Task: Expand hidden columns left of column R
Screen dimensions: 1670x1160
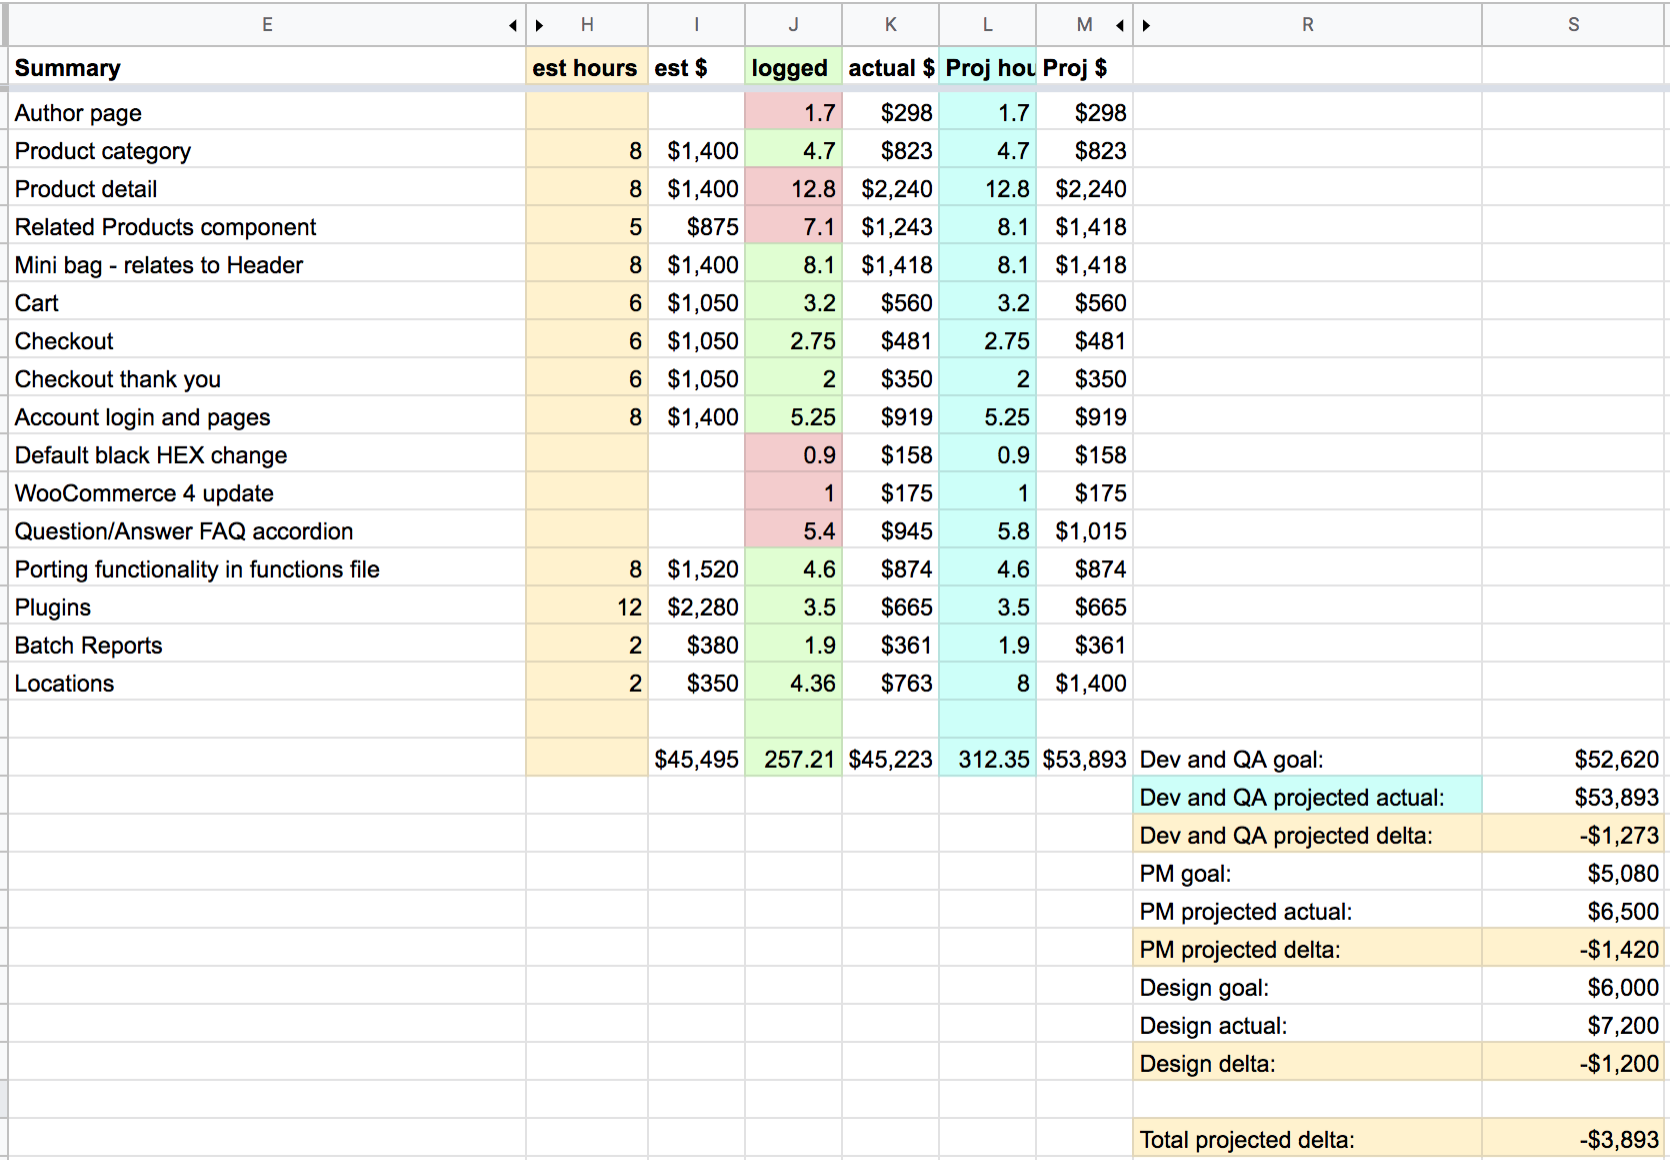Action: pyautogui.click(x=1147, y=25)
